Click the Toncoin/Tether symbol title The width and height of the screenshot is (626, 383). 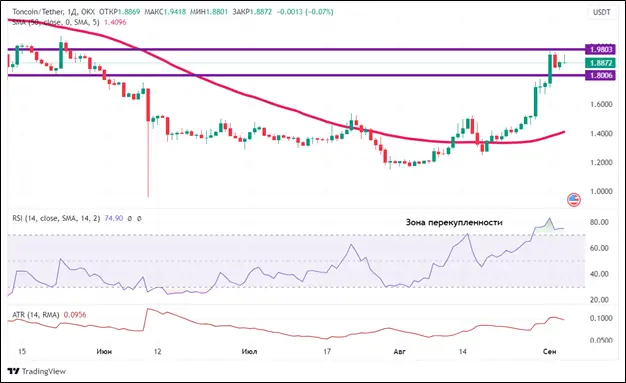[x=38, y=12]
